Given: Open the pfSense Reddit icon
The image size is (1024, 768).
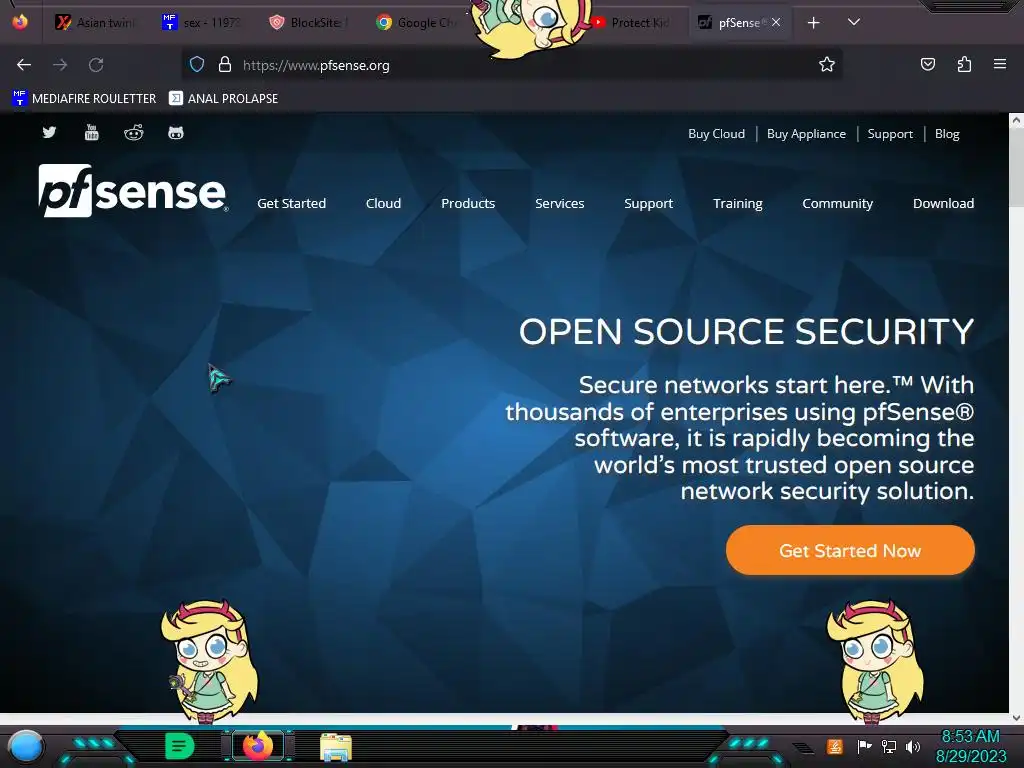Looking at the screenshot, I should coord(134,133).
